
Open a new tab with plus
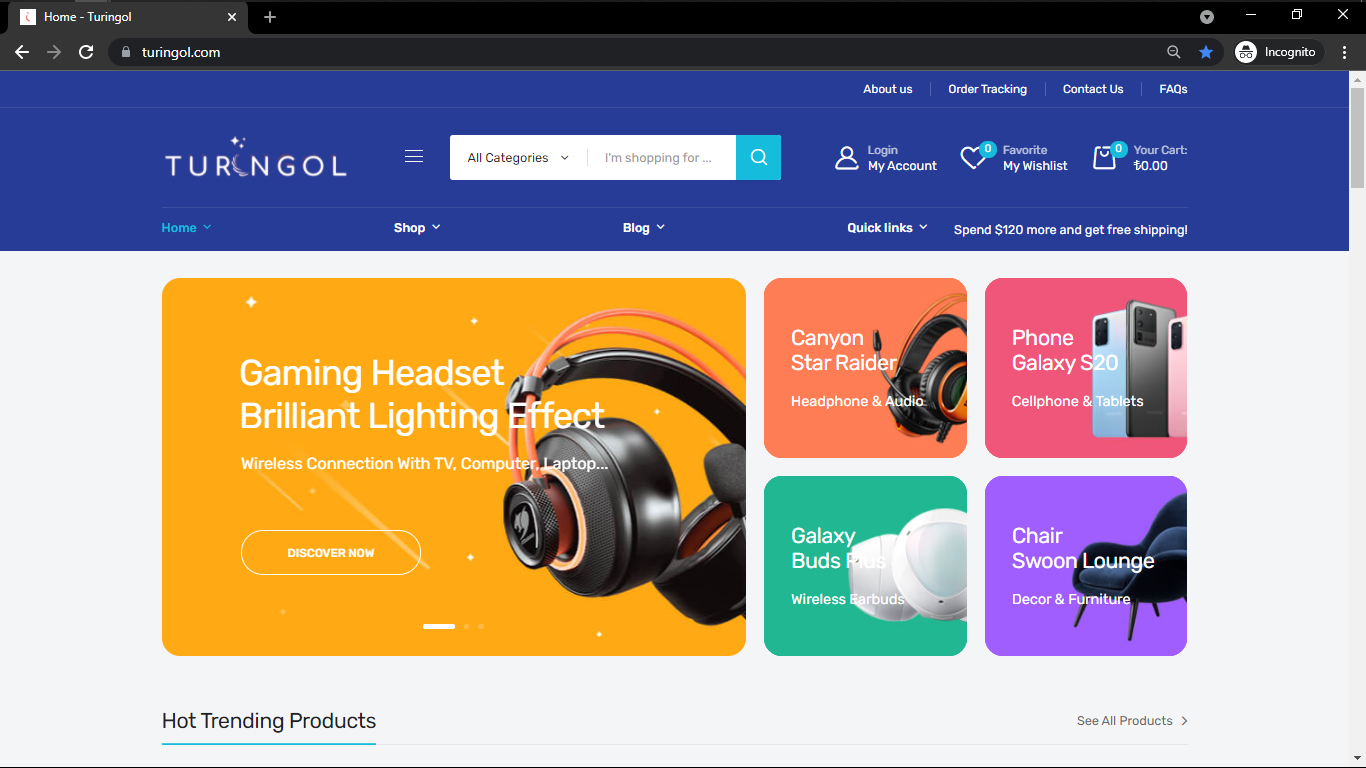coord(270,17)
